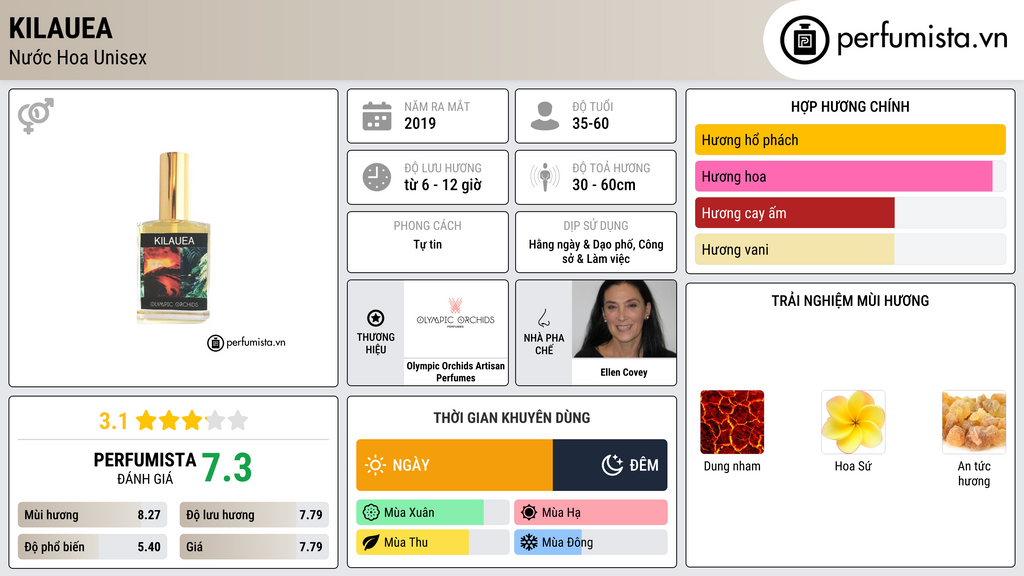1024x576 pixels.
Task: Click the Mùa Đông season bar
Action: point(591,542)
